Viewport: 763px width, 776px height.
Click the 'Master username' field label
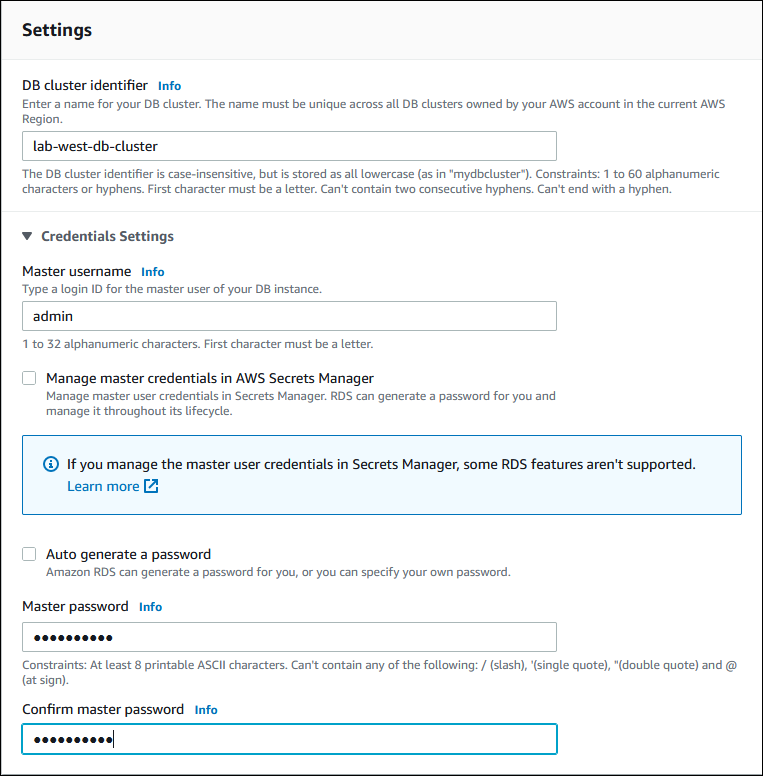tap(77, 271)
